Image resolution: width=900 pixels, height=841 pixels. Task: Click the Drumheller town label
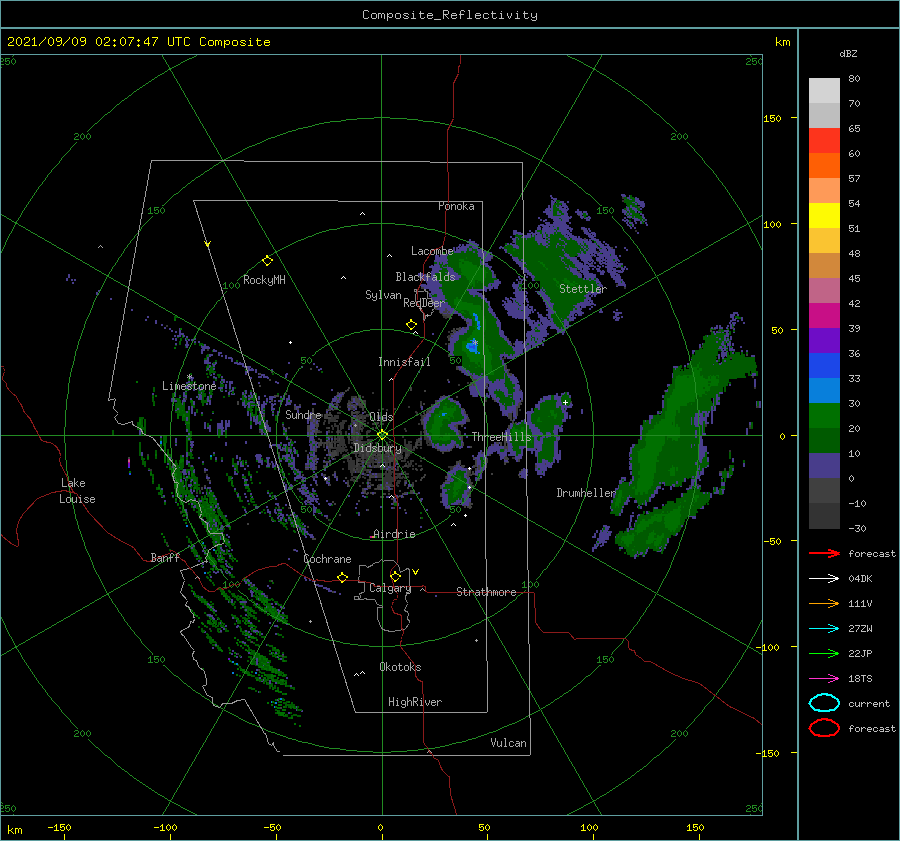[x=586, y=493]
